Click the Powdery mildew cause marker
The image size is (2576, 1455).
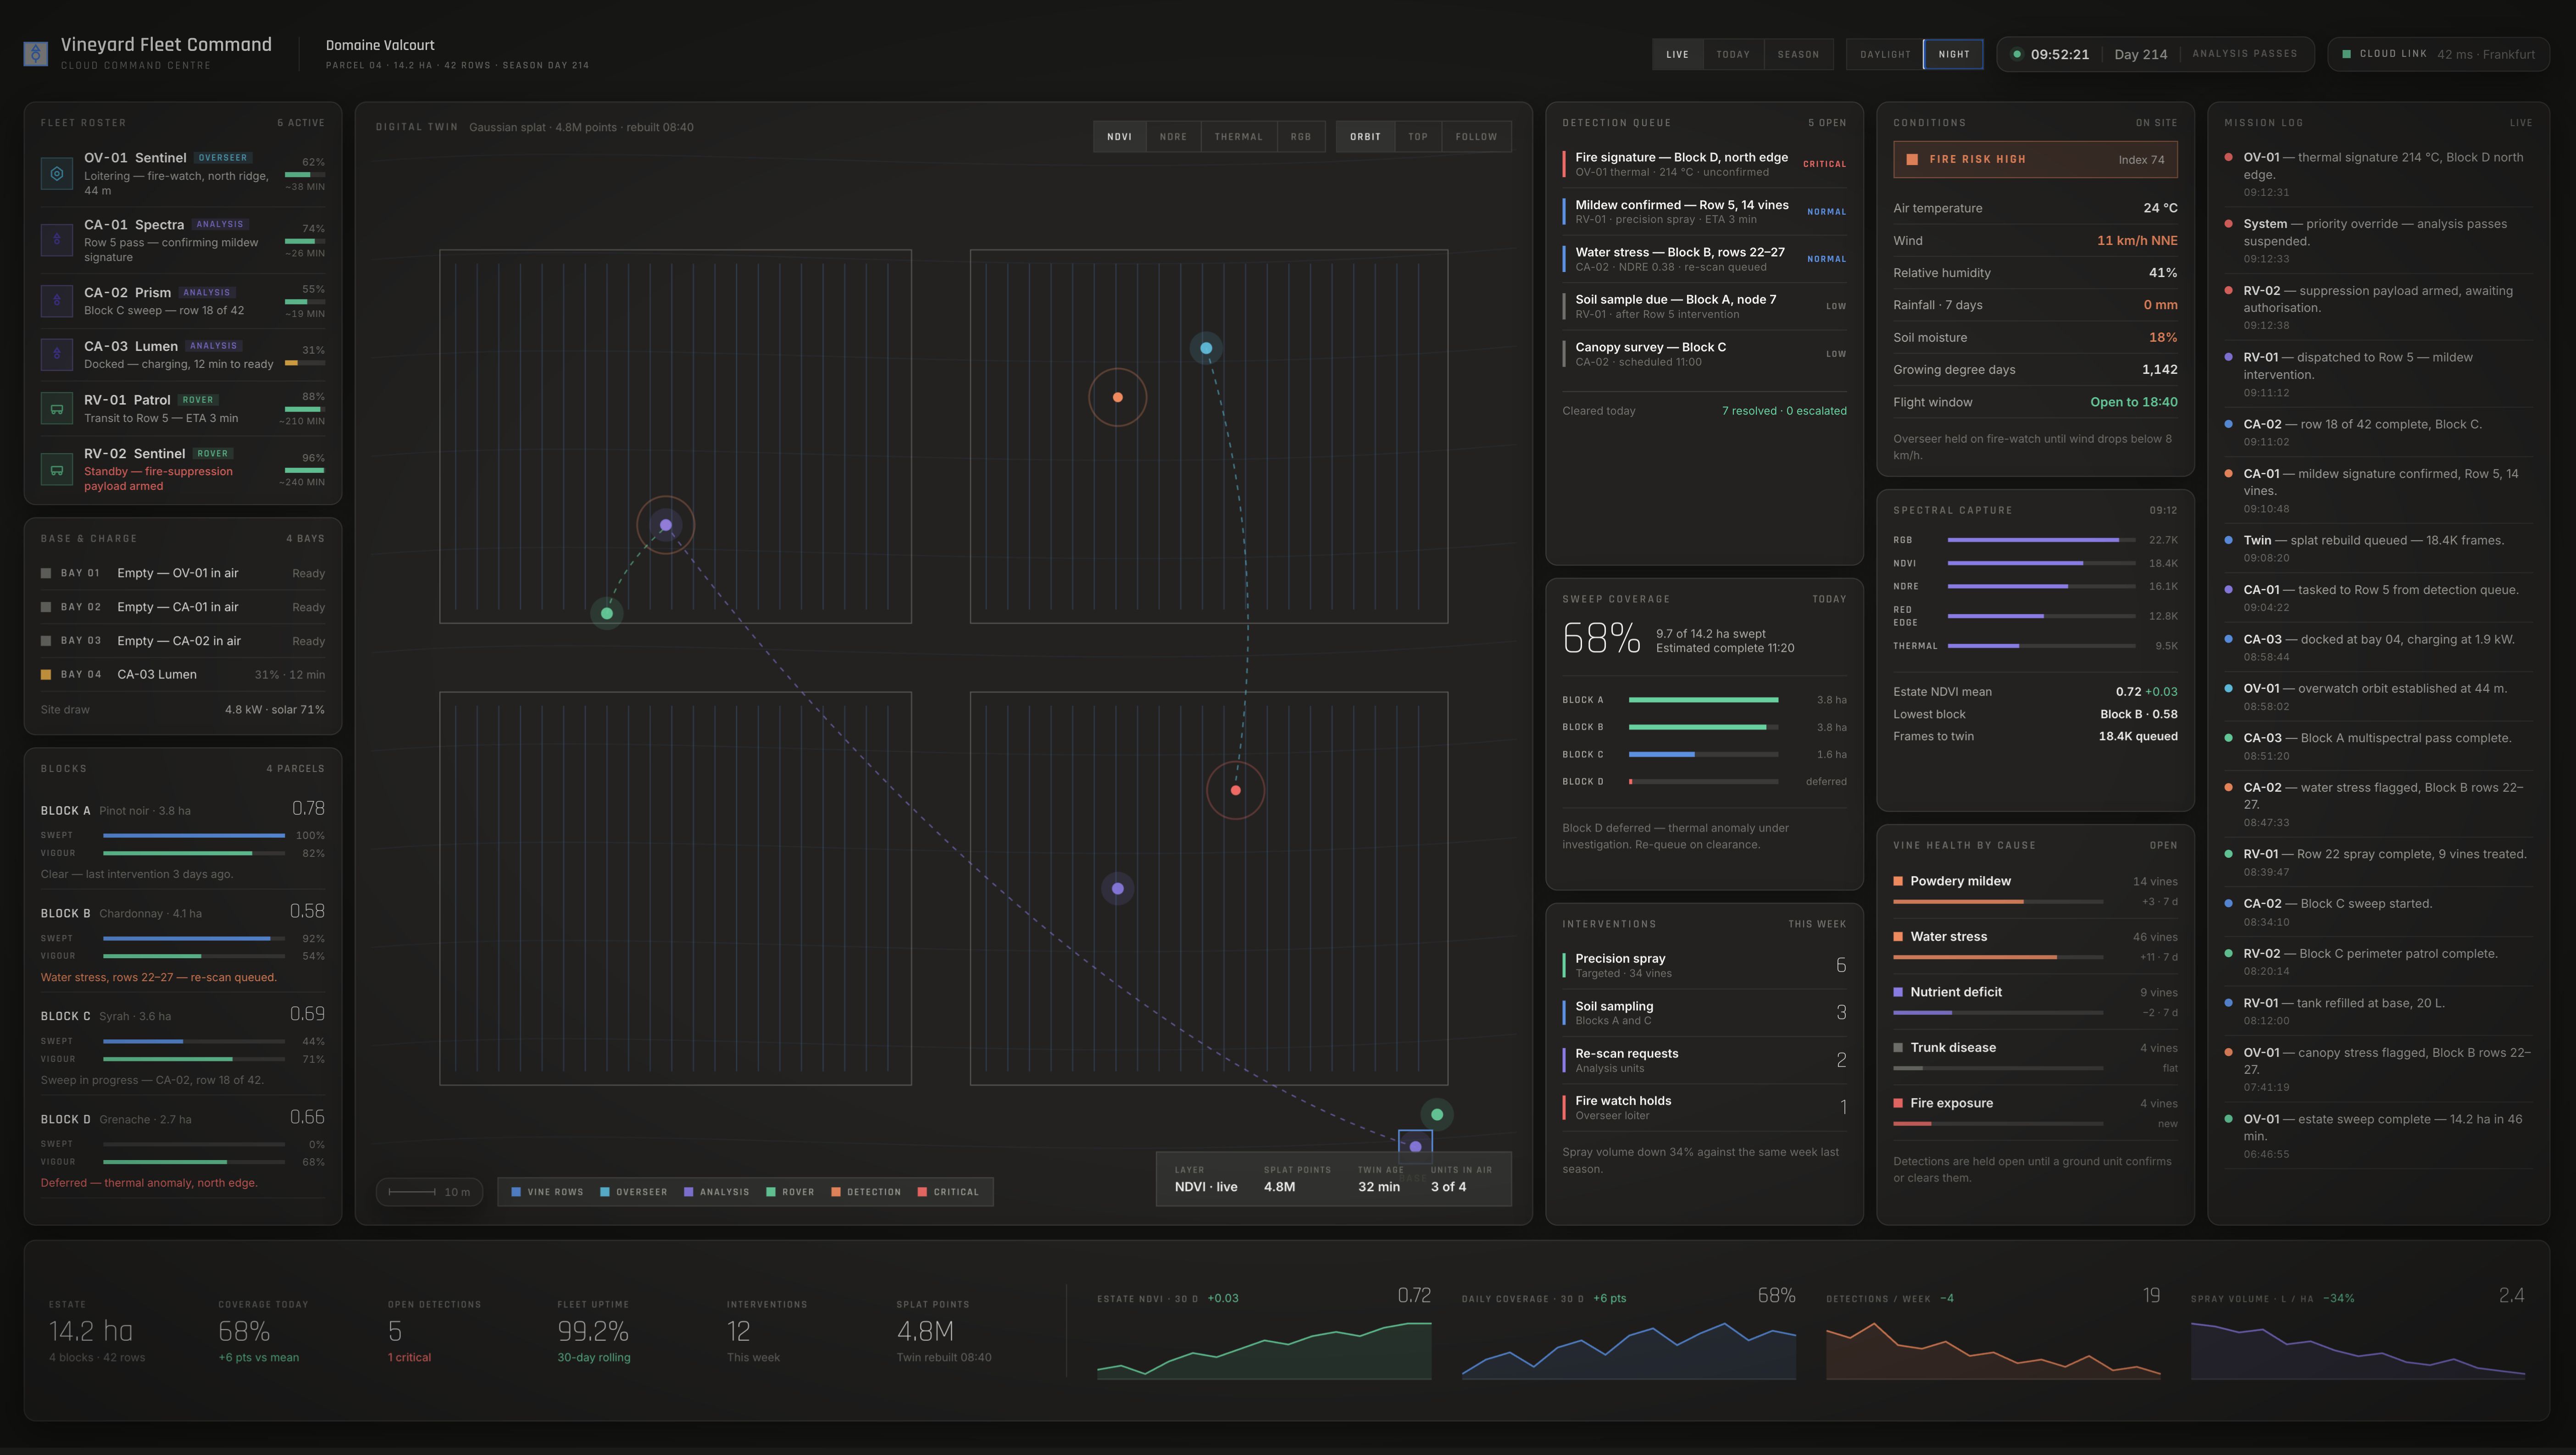coord(1898,881)
